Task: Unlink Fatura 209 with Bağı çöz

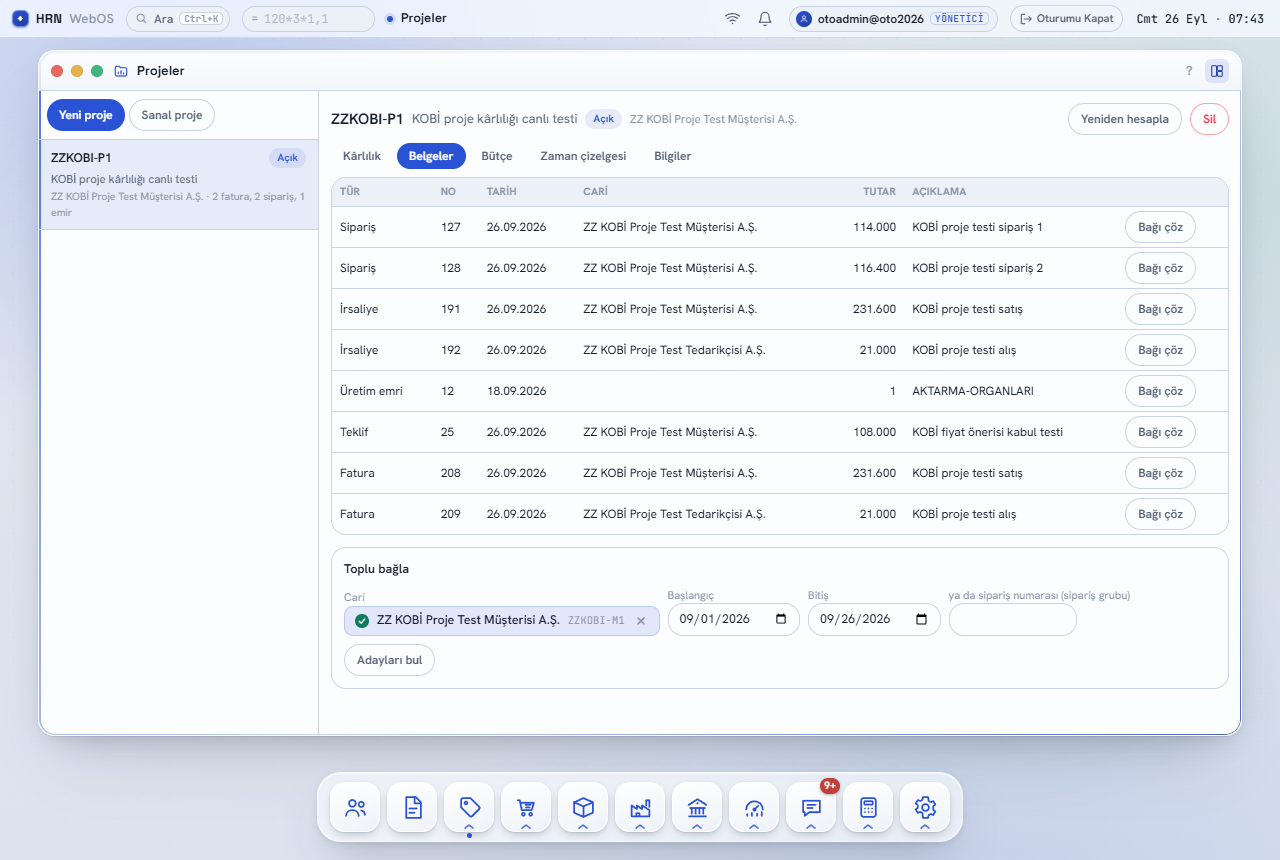Action: 1160,514
